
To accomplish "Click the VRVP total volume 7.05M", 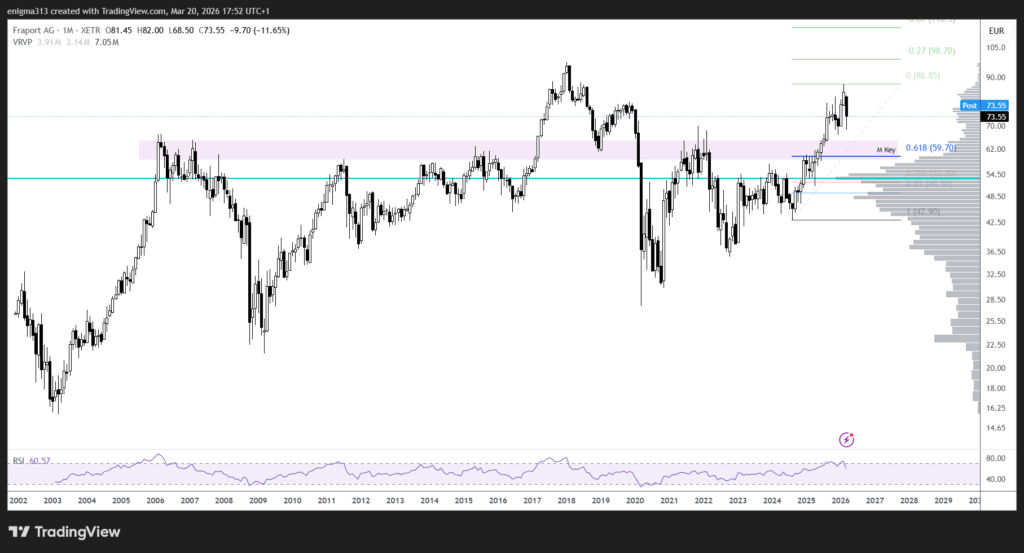I will [x=106, y=42].
